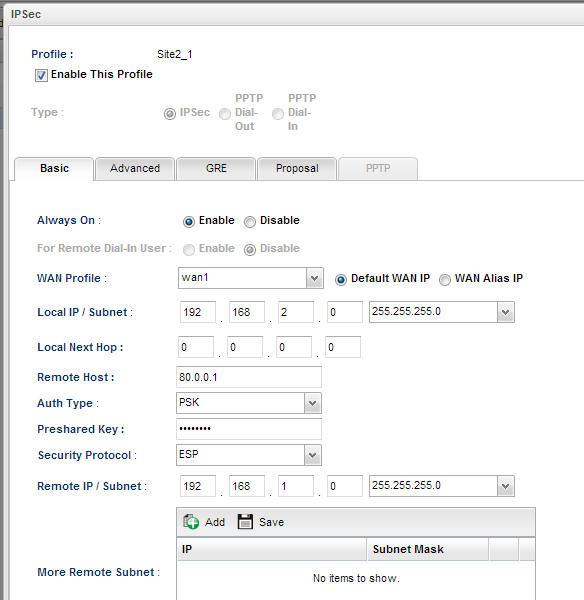
Task: Click the Save floppy disk icon
Action: coord(245,522)
